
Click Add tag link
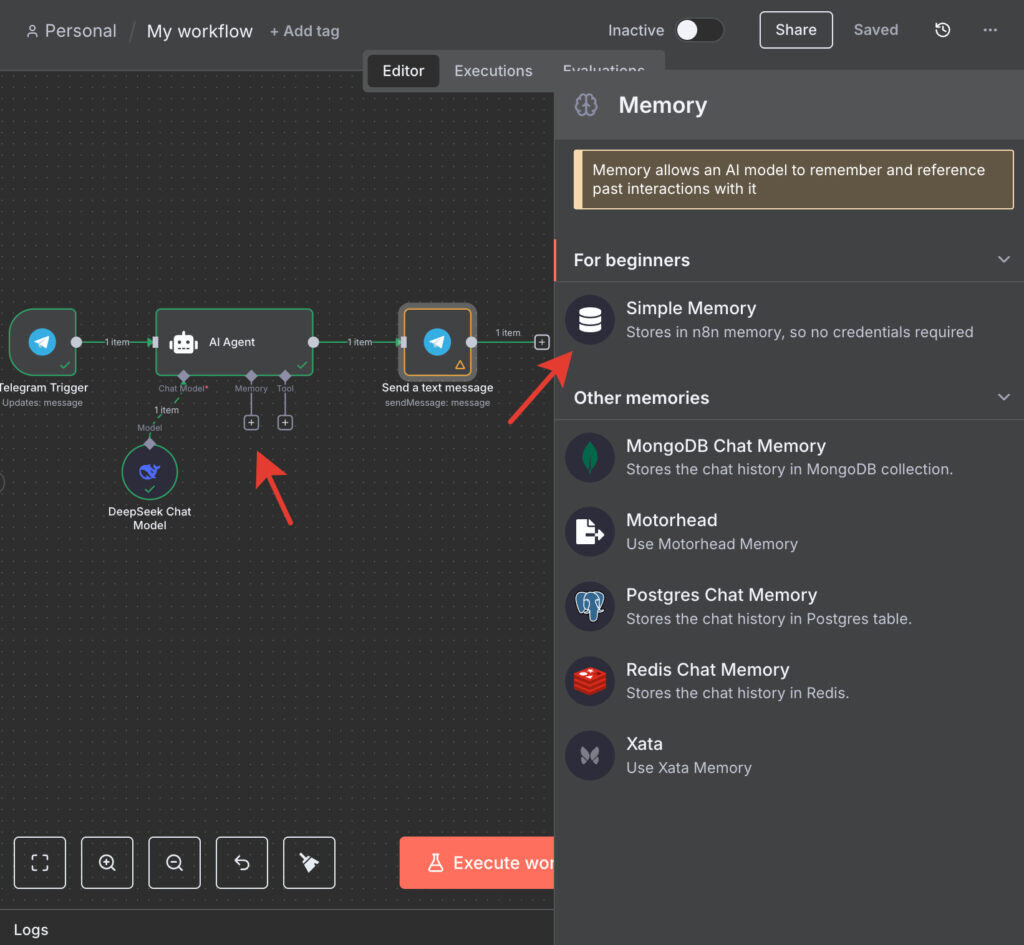click(305, 31)
